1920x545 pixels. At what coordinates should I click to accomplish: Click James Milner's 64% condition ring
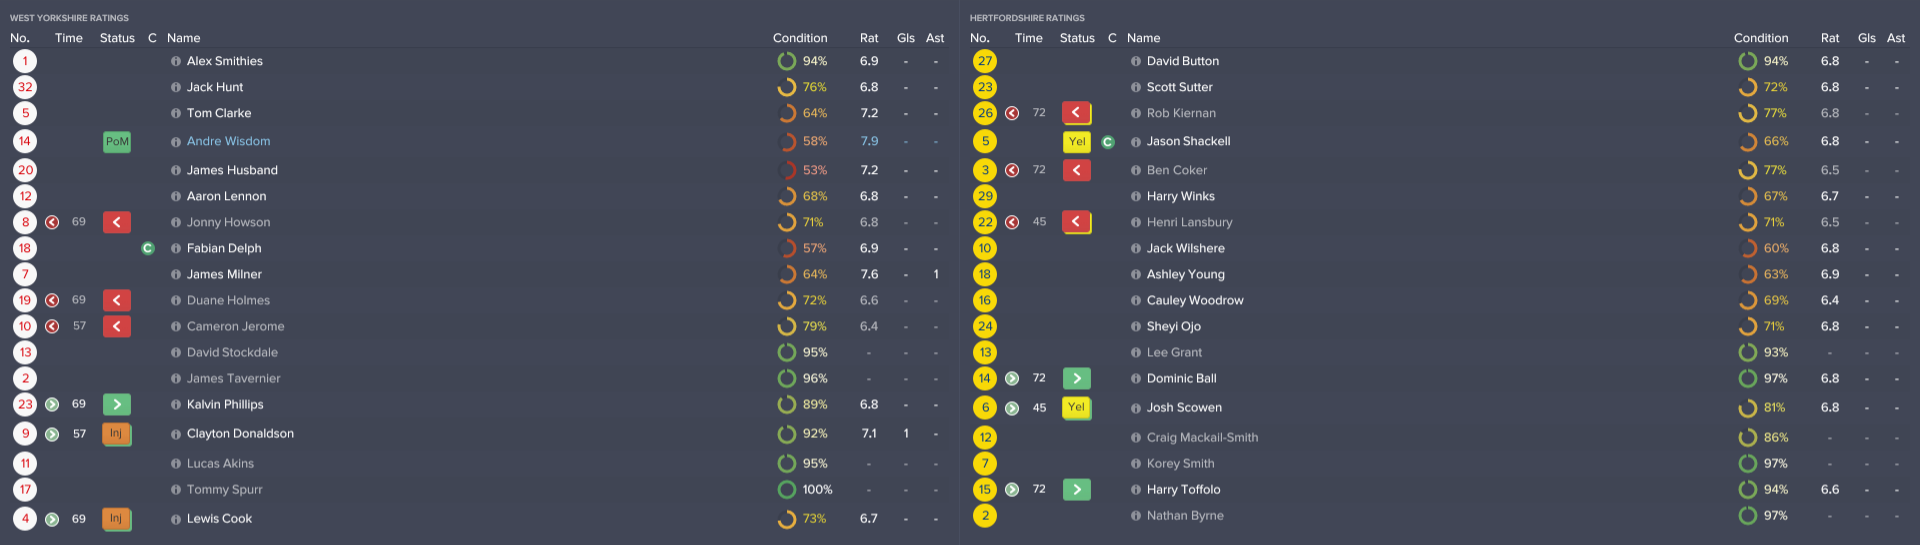[787, 274]
